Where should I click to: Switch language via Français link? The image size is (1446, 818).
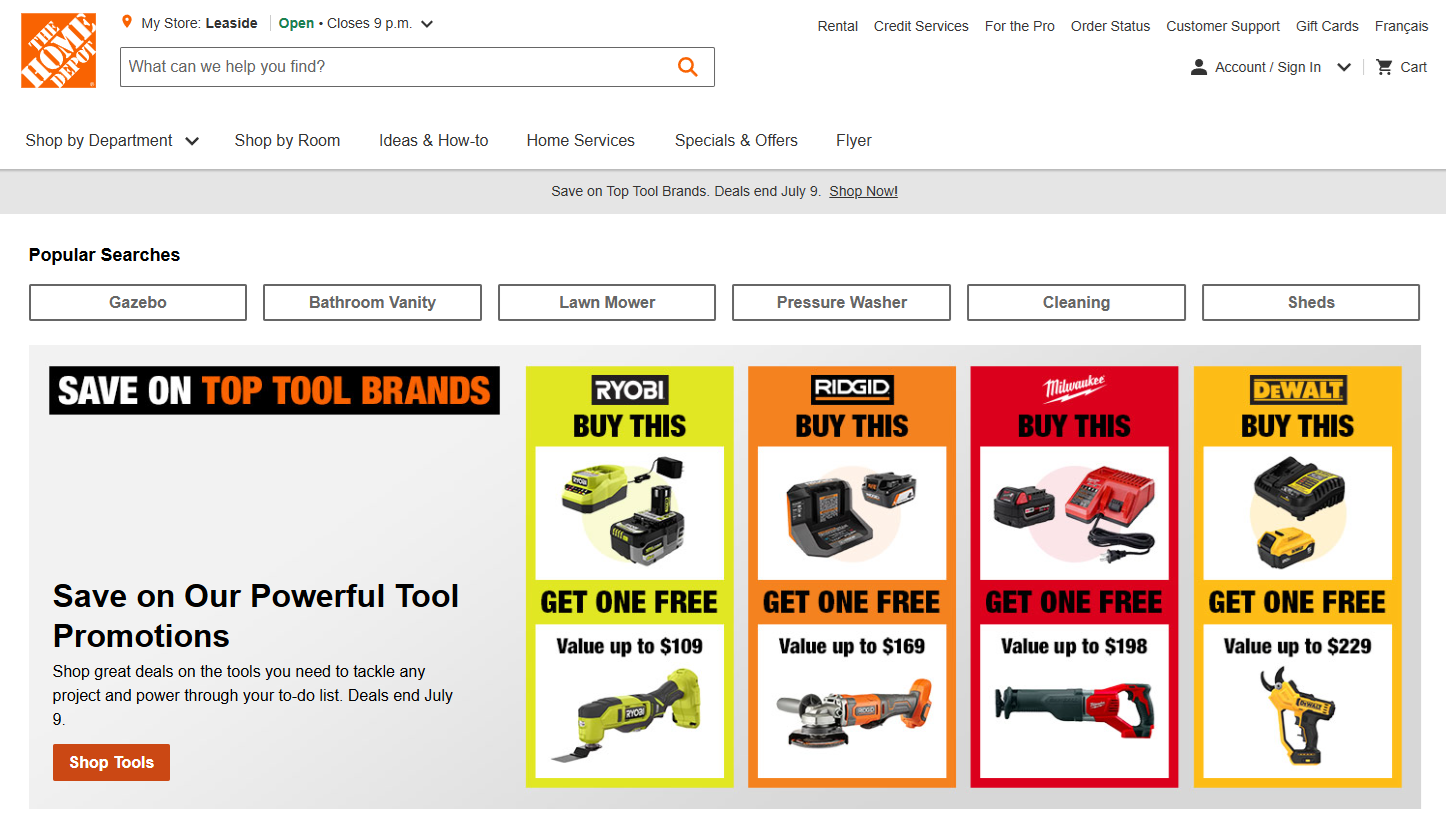[1401, 26]
